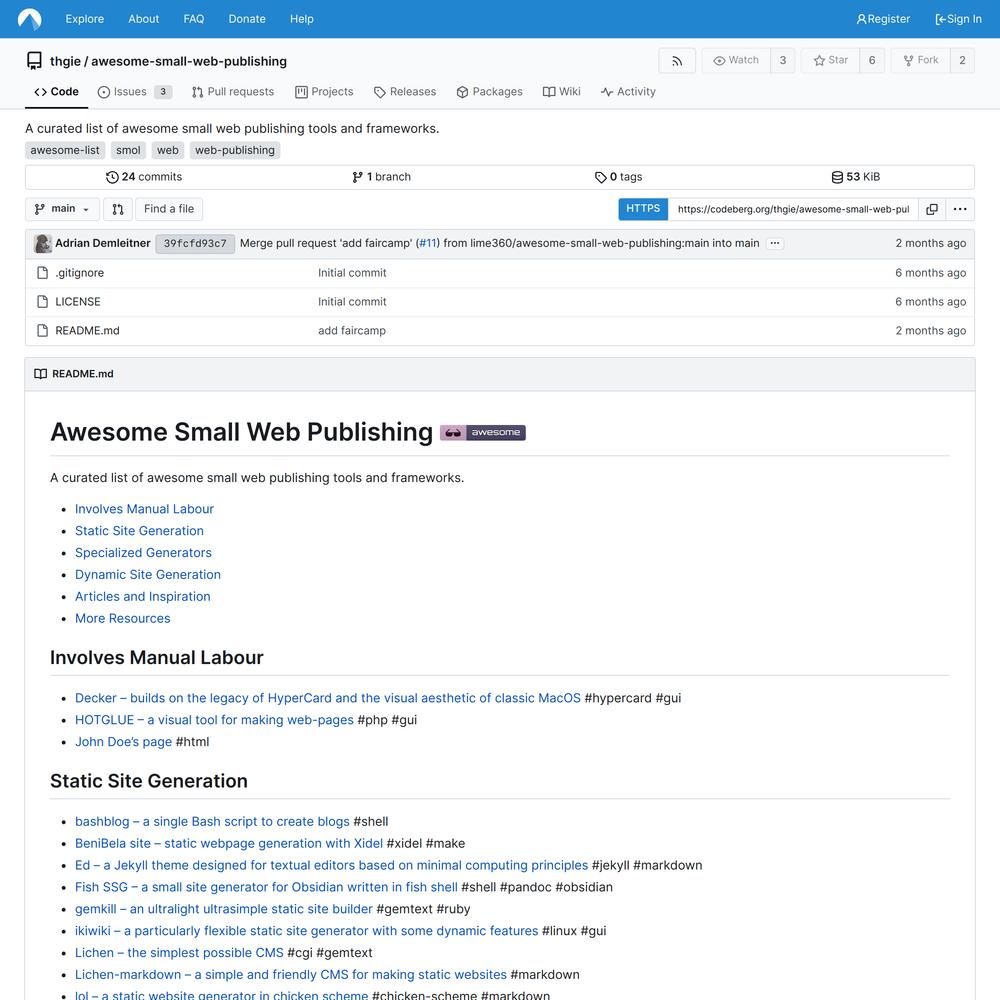The image size is (1000, 1000).
Task: Open Help in the top navigation
Action: [x=302, y=19]
